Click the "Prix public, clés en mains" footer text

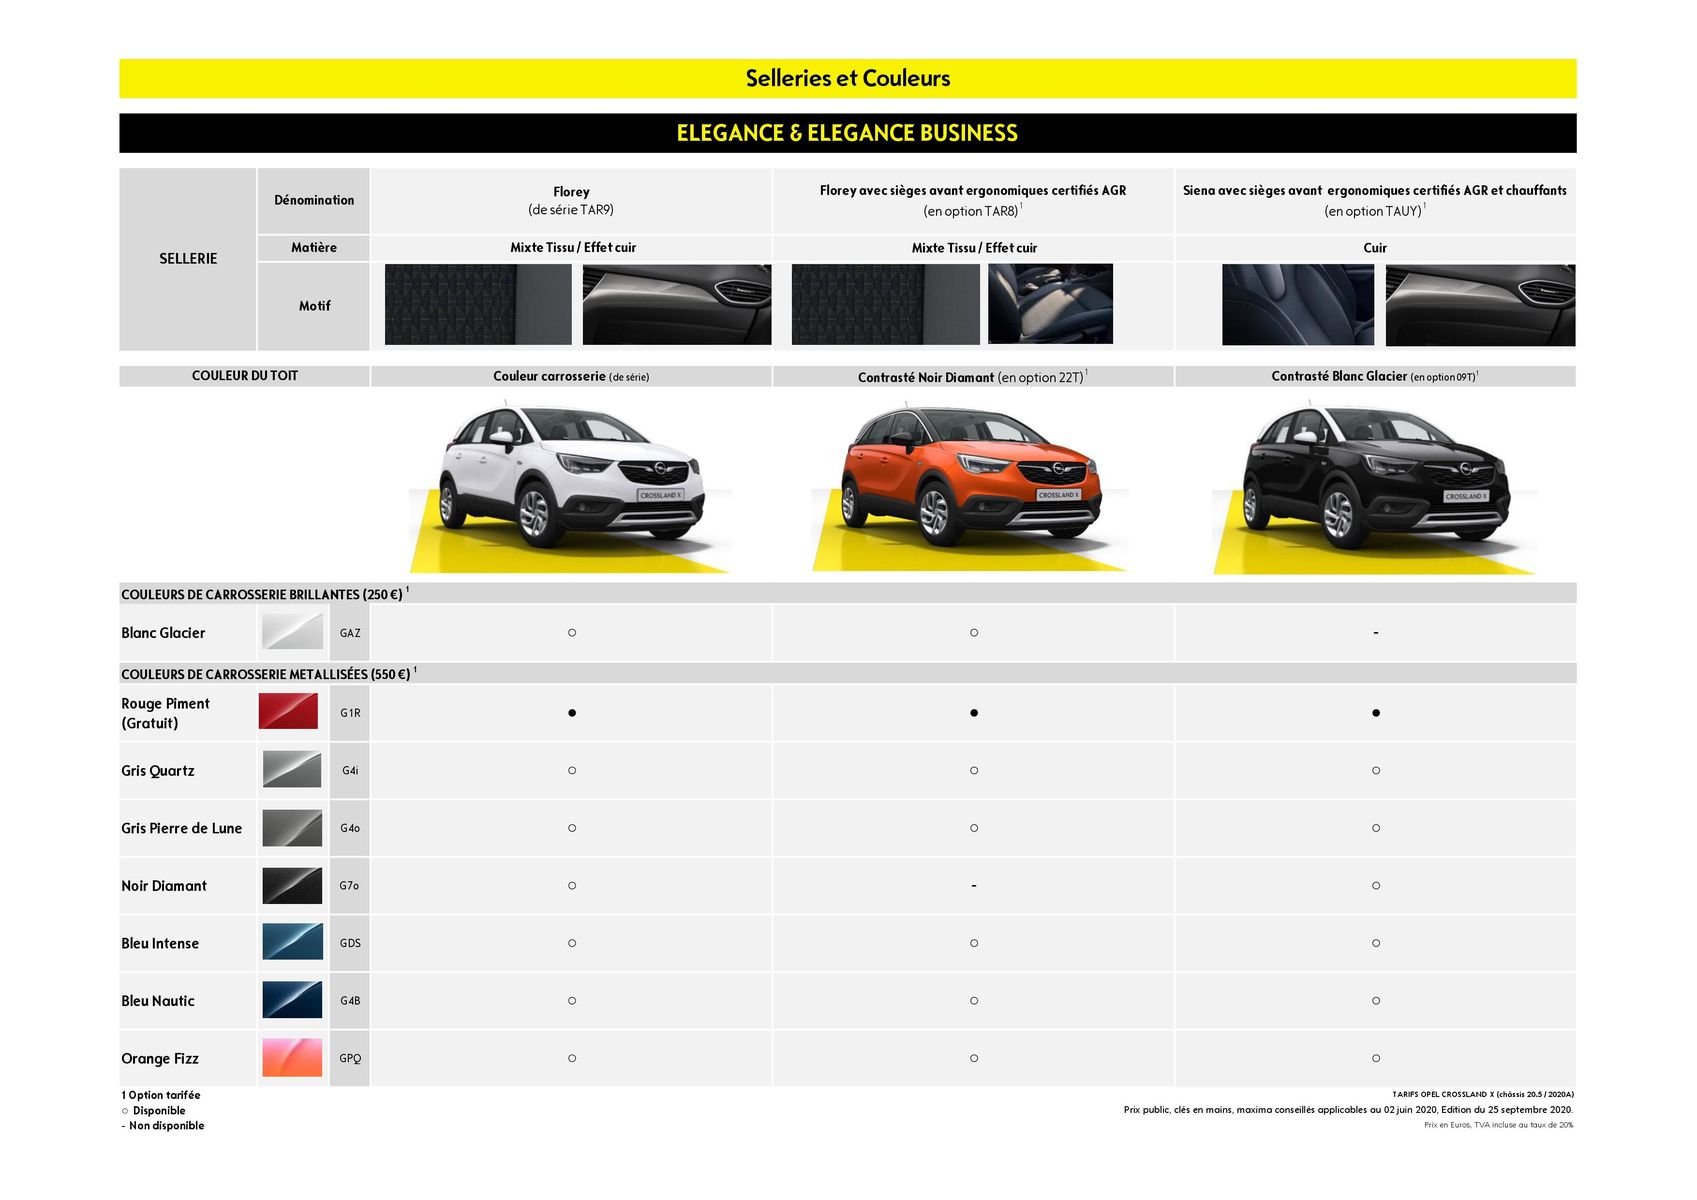click(1348, 1110)
